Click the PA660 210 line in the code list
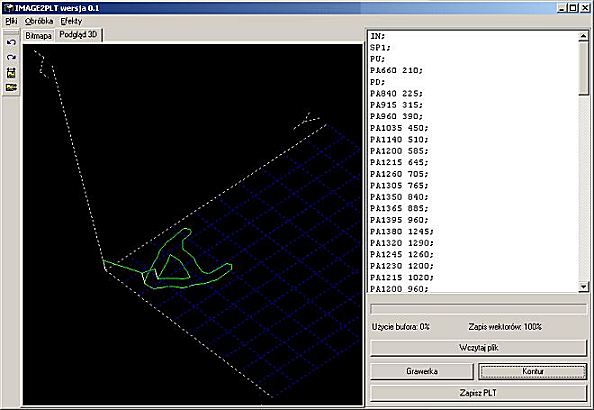 396,70
